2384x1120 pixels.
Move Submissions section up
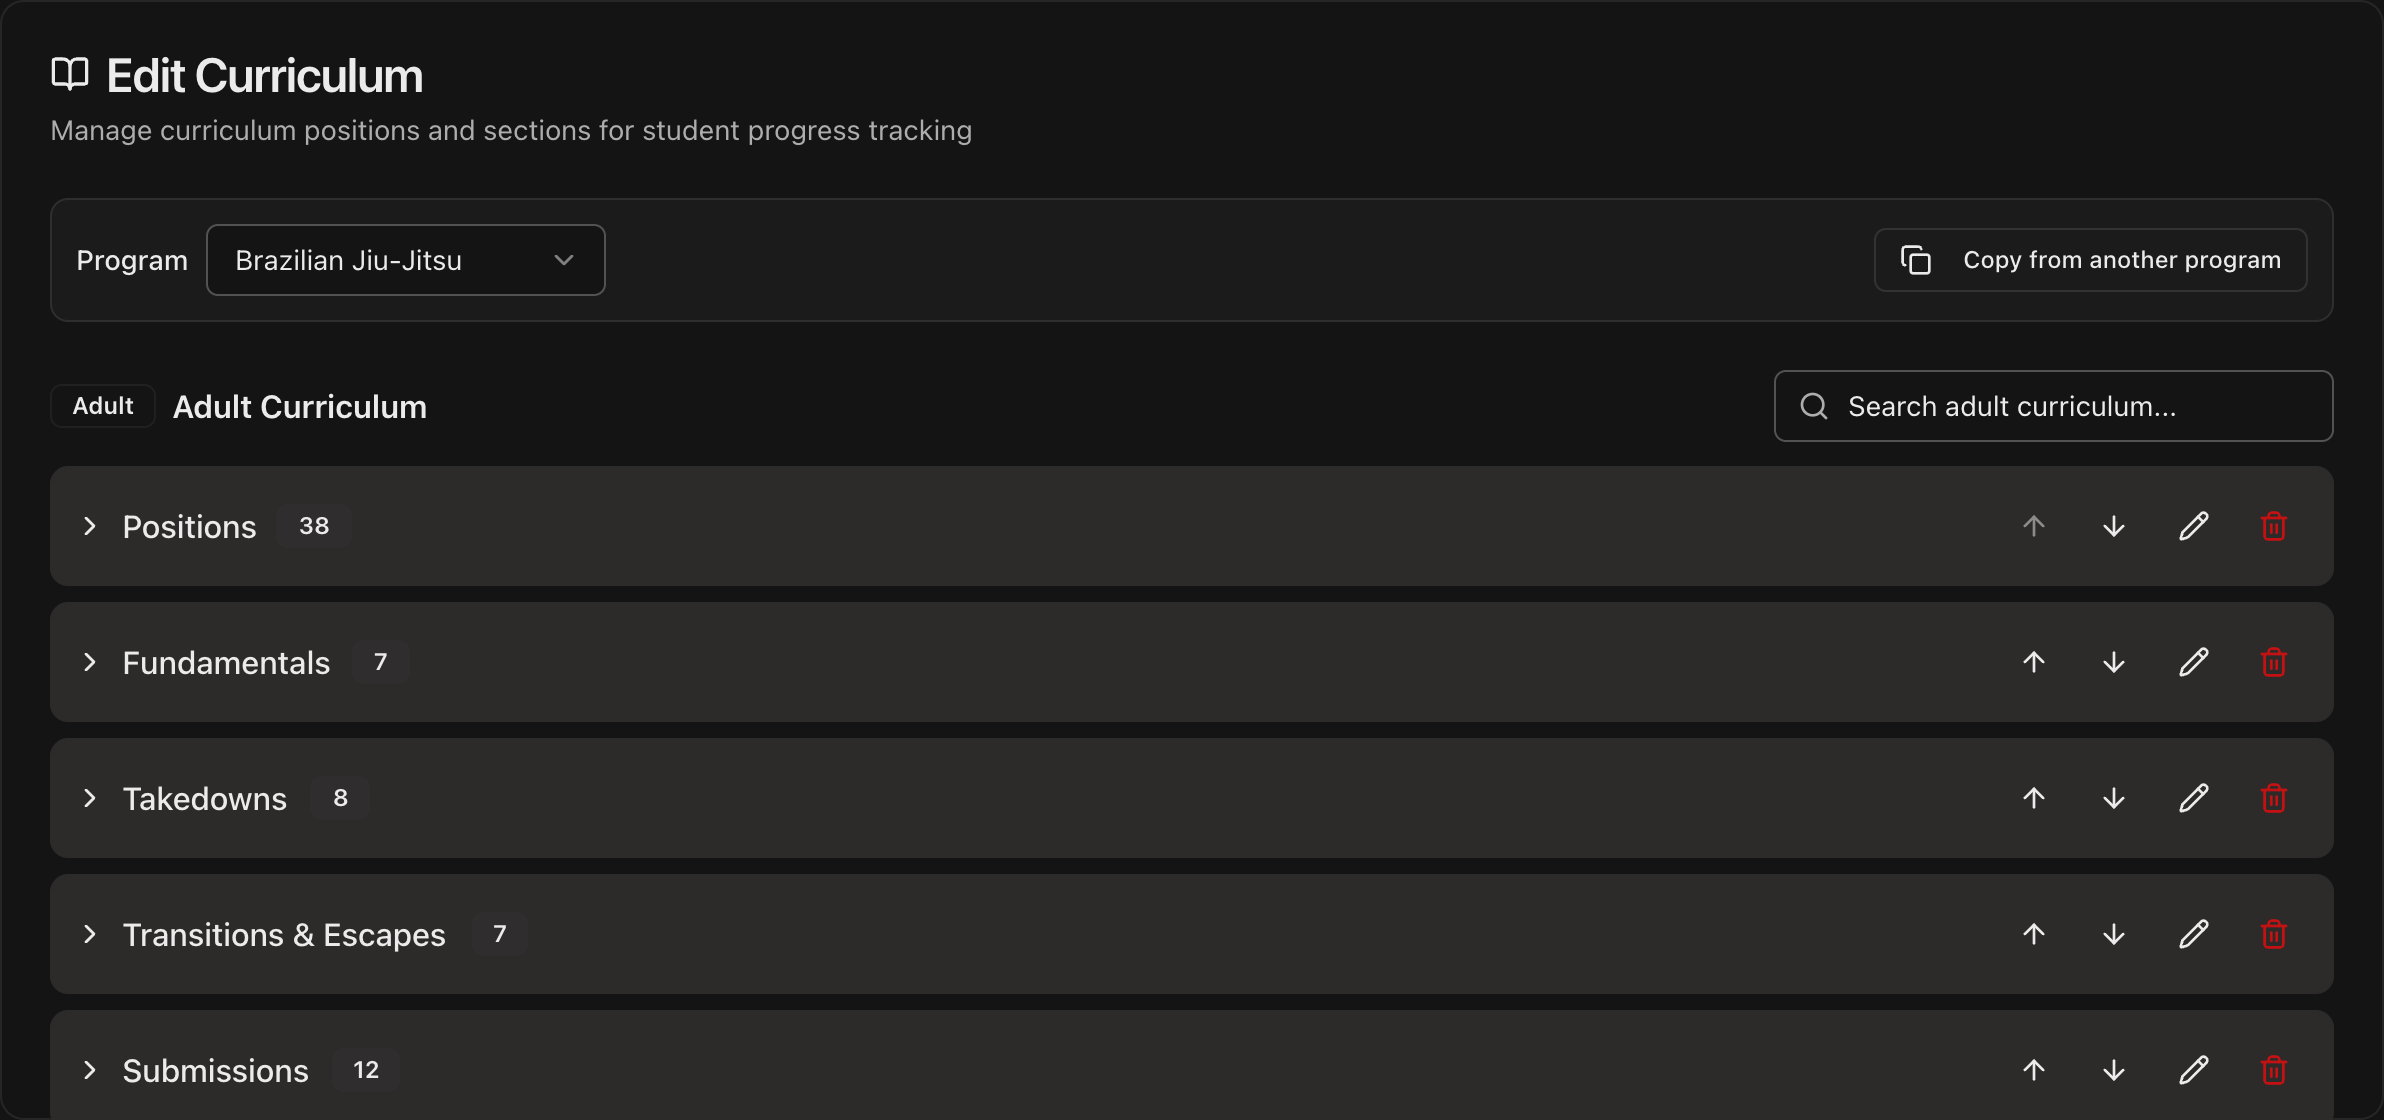[x=2034, y=1070]
